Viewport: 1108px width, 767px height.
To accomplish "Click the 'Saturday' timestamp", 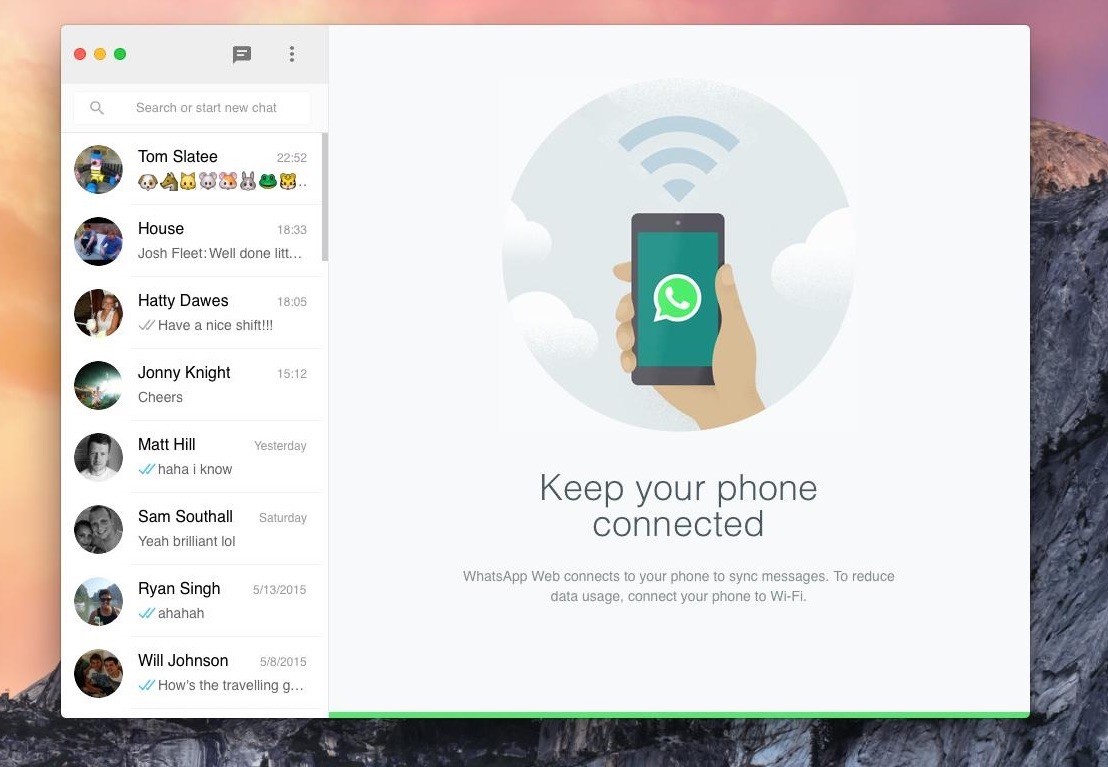I will point(283,518).
